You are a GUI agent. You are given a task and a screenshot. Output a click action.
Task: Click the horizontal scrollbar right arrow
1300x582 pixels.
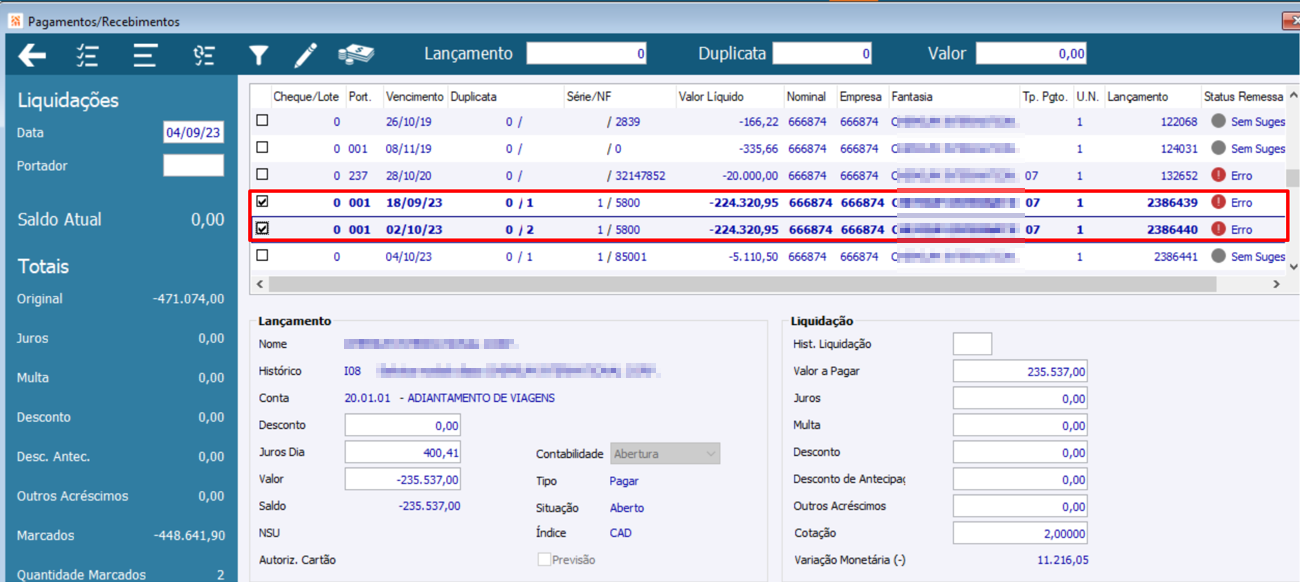[x=1276, y=285]
